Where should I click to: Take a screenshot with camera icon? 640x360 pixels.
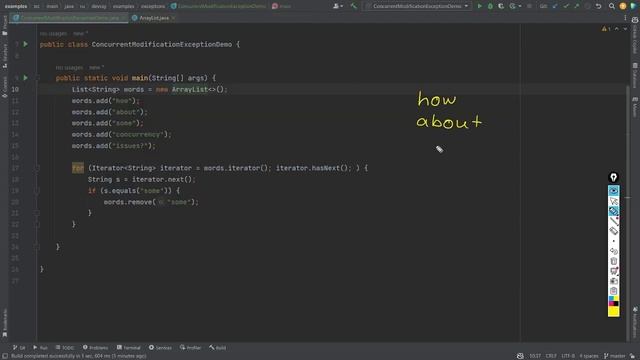click(x=613, y=281)
